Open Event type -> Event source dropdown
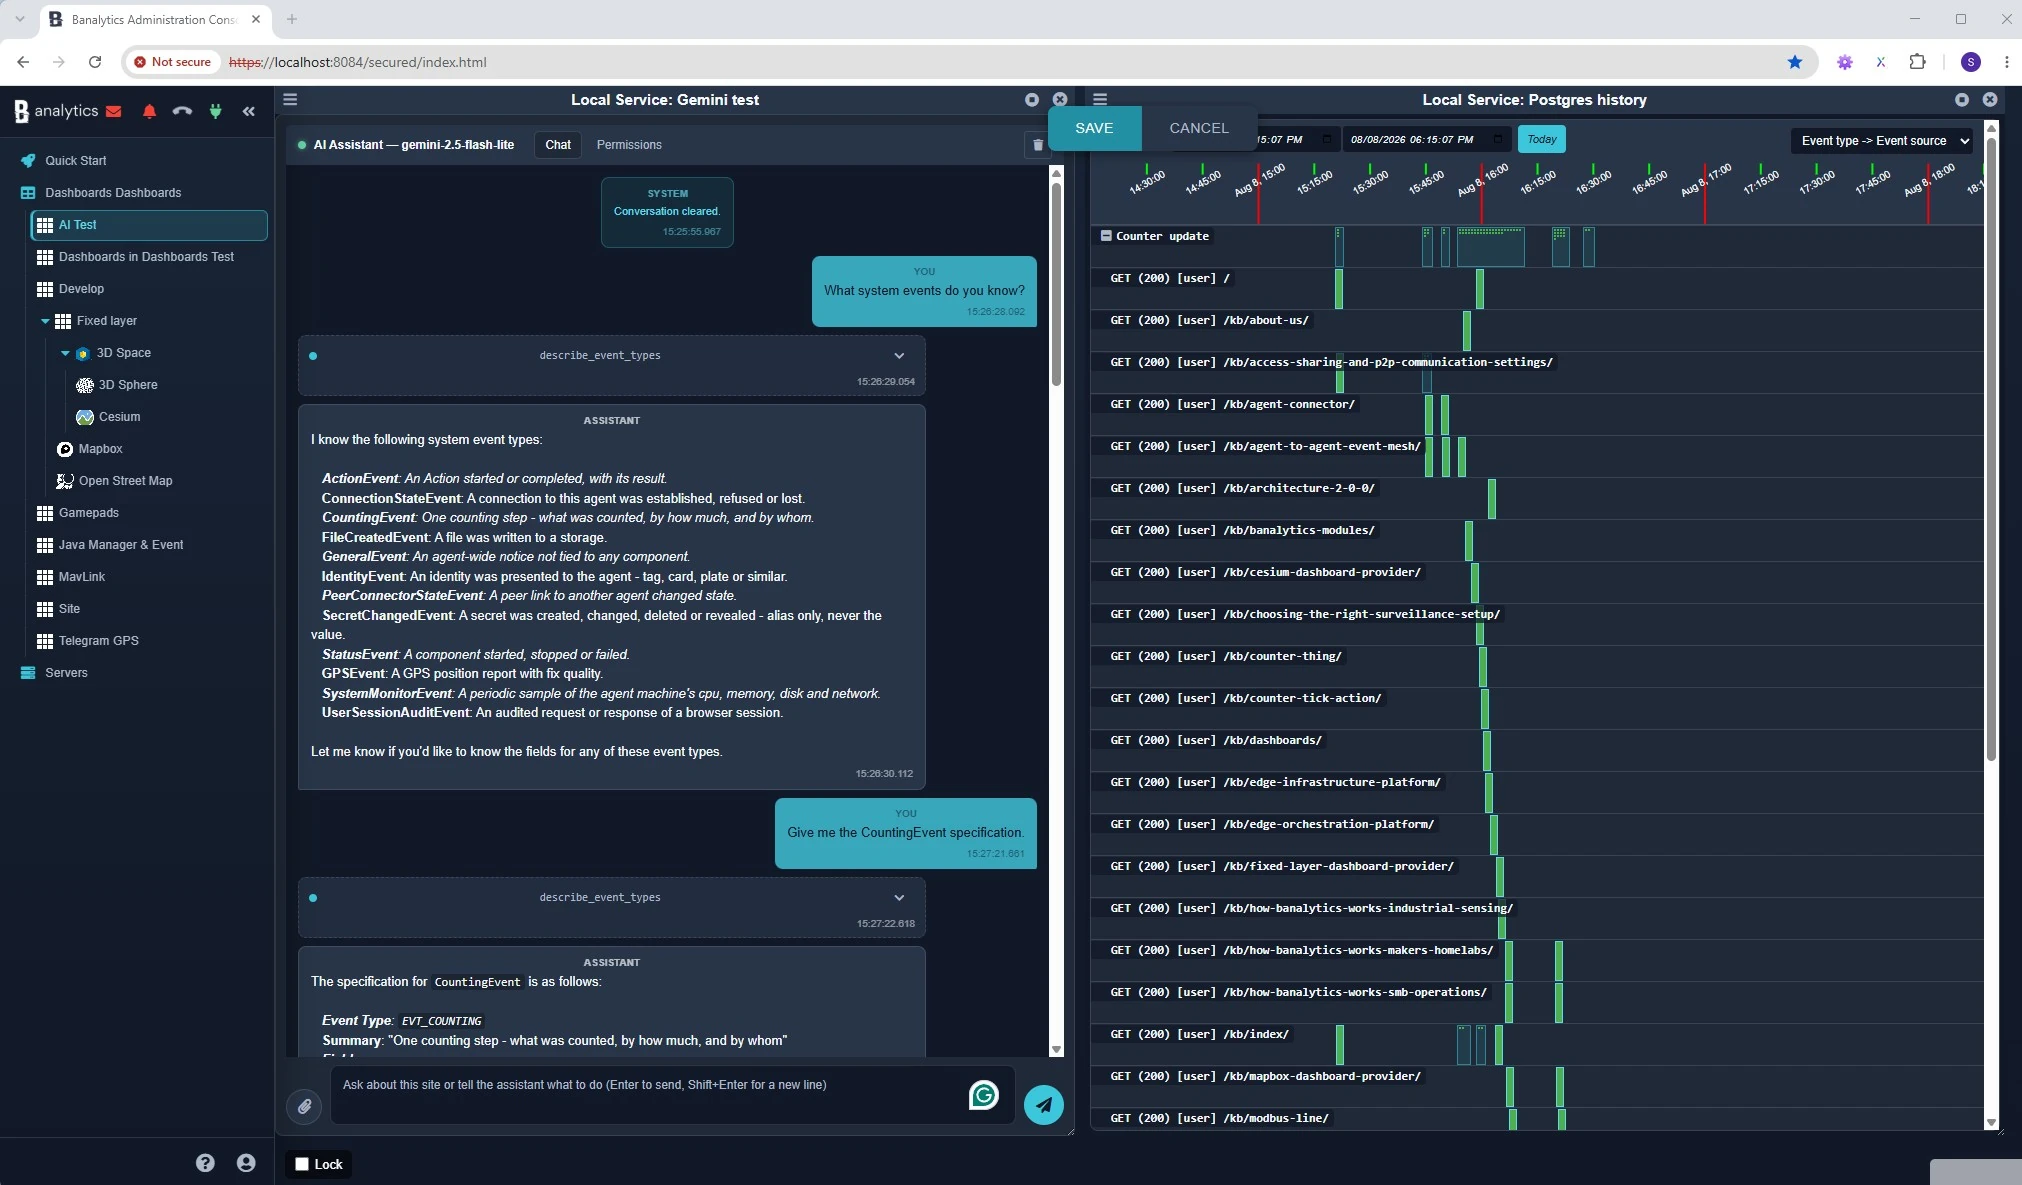Viewport: 2022px width, 1185px height. tap(1884, 141)
